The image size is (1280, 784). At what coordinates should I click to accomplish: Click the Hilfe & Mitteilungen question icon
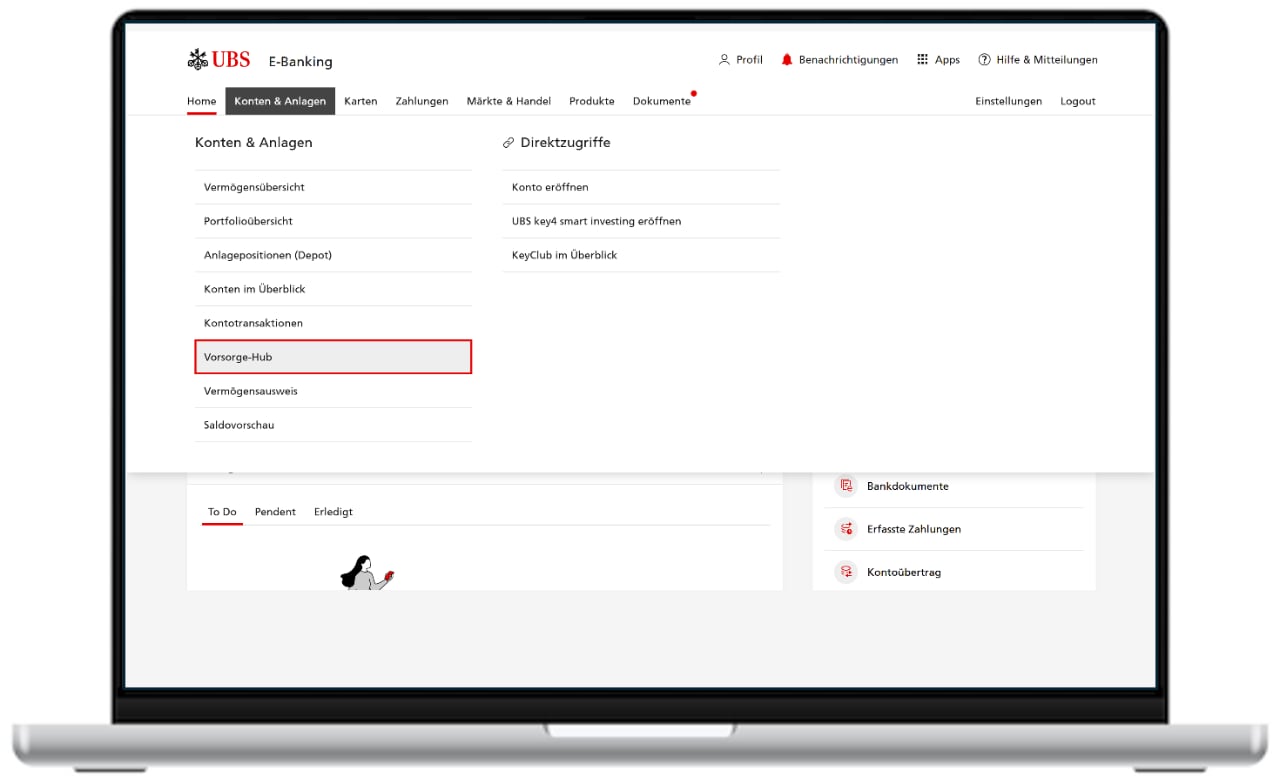[984, 60]
